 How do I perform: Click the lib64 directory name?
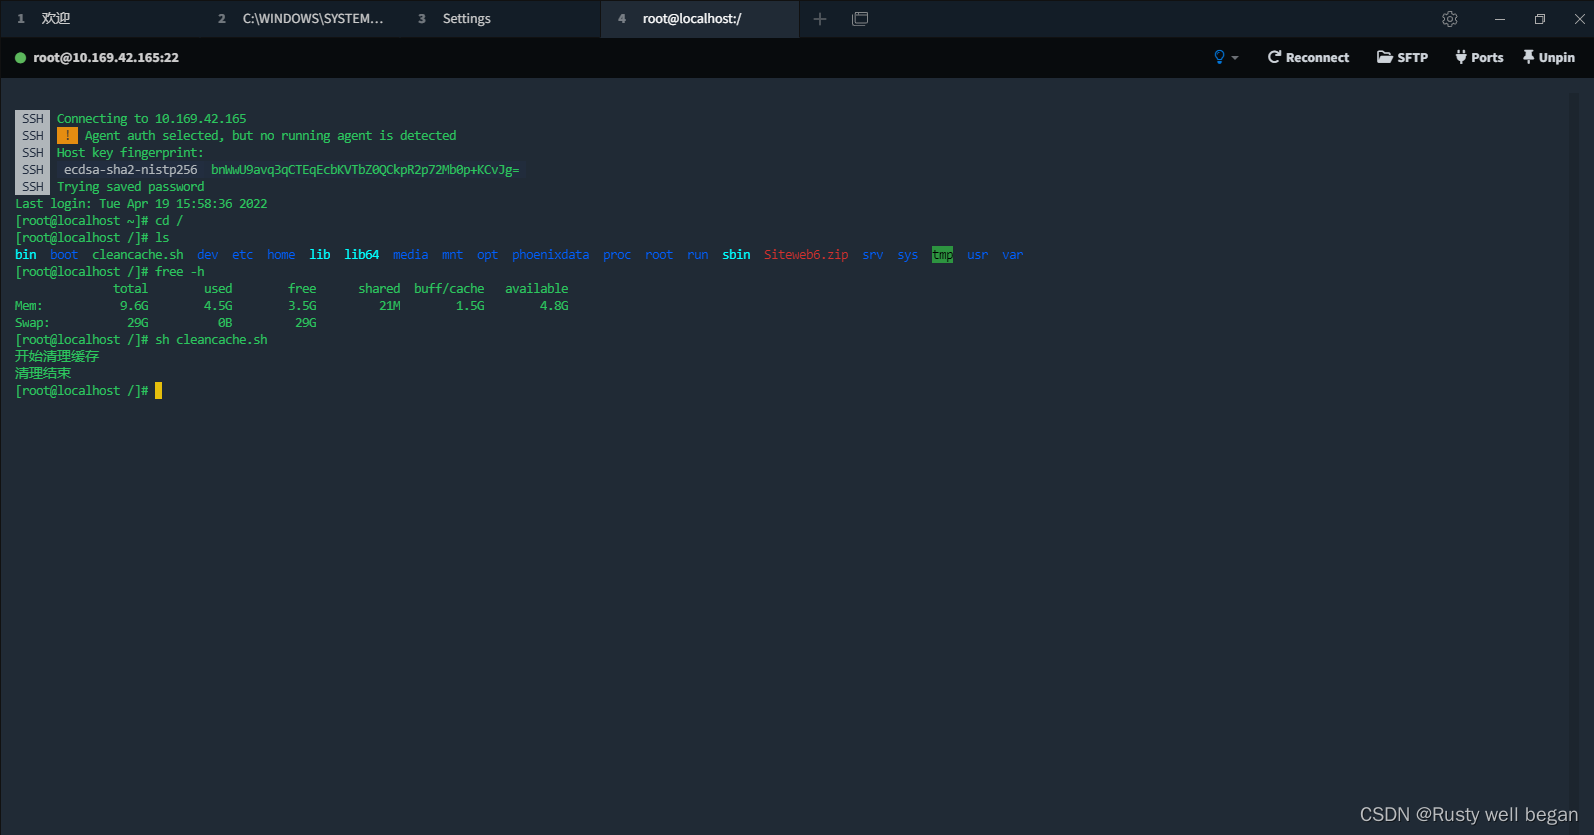pyautogui.click(x=362, y=255)
